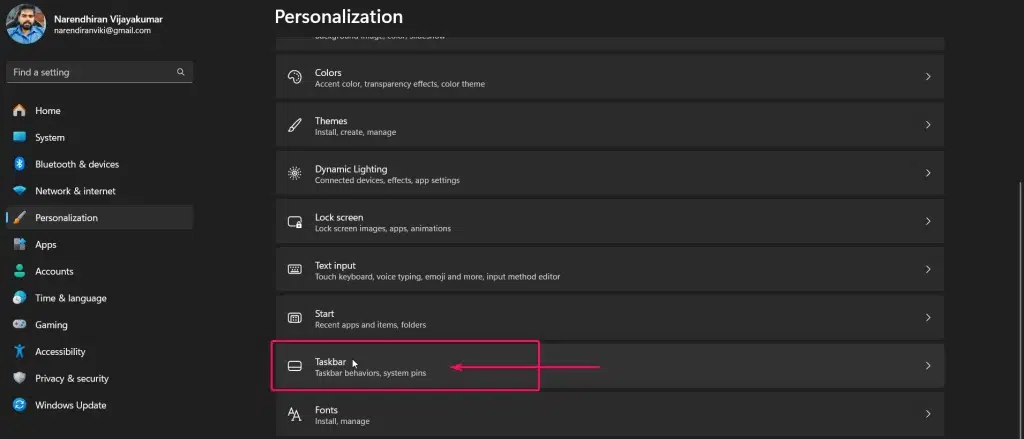Click the Lock screen title text
1024x439 pixels.
(x=339, y=218)
